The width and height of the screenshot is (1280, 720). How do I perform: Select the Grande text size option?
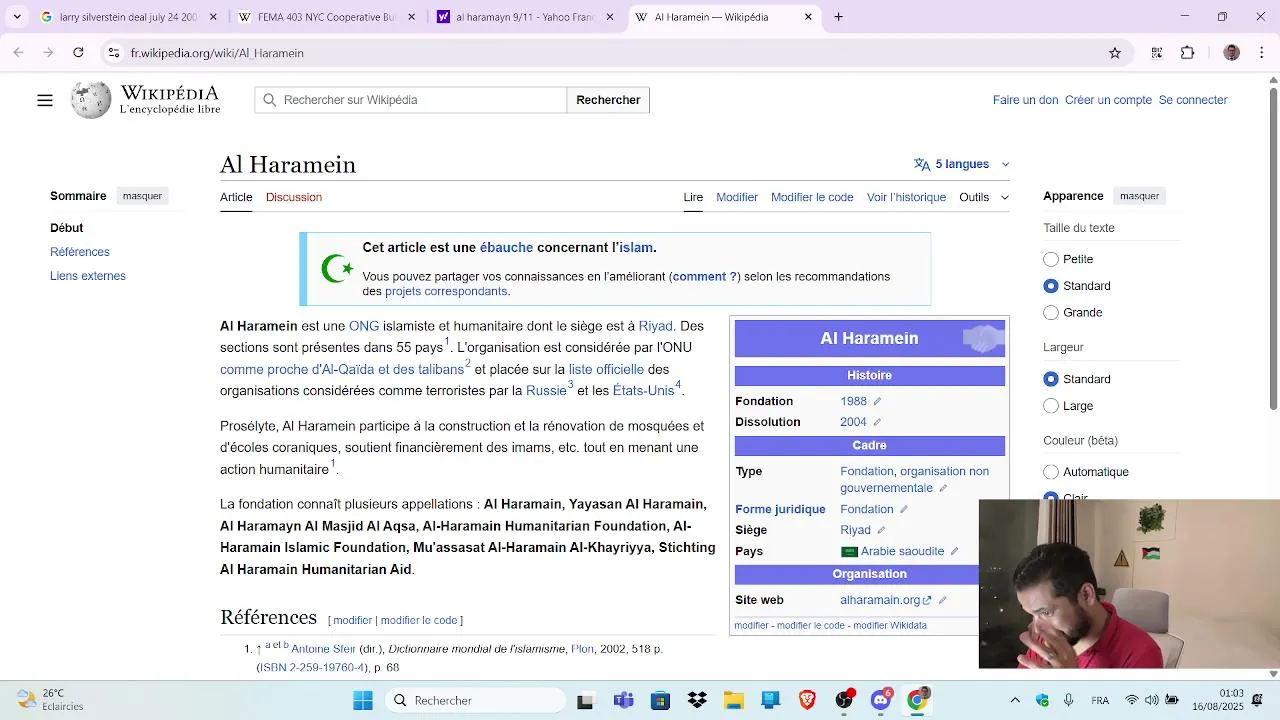1051,313
